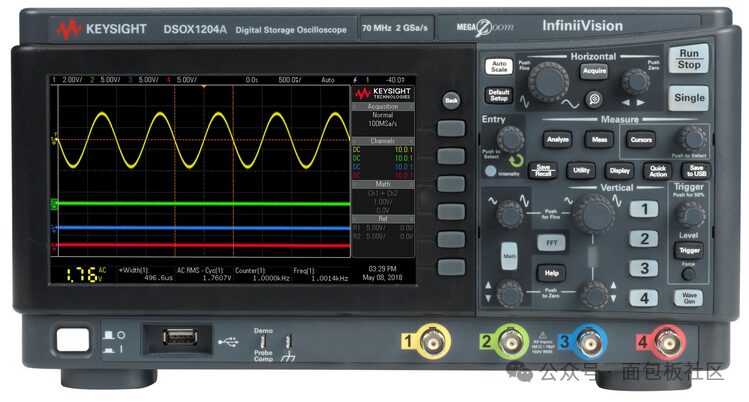Open the Acquire menu key

click(594, 71)
